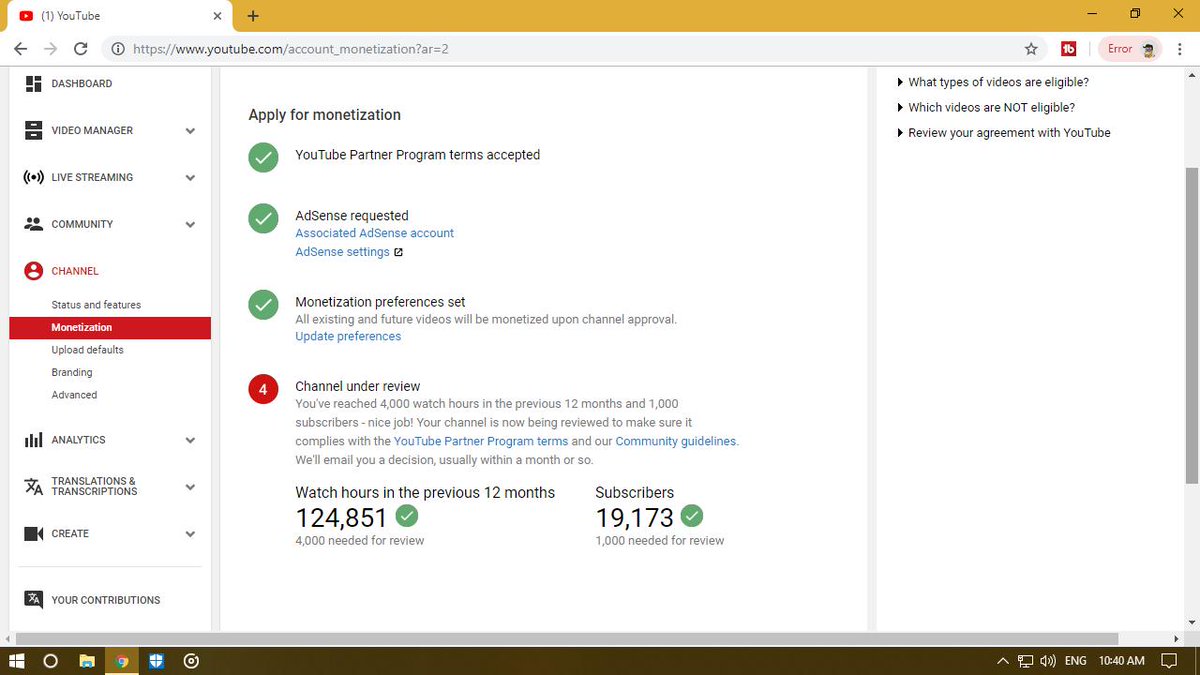Click the 10:40 AM clock

tap(1121, 661)
